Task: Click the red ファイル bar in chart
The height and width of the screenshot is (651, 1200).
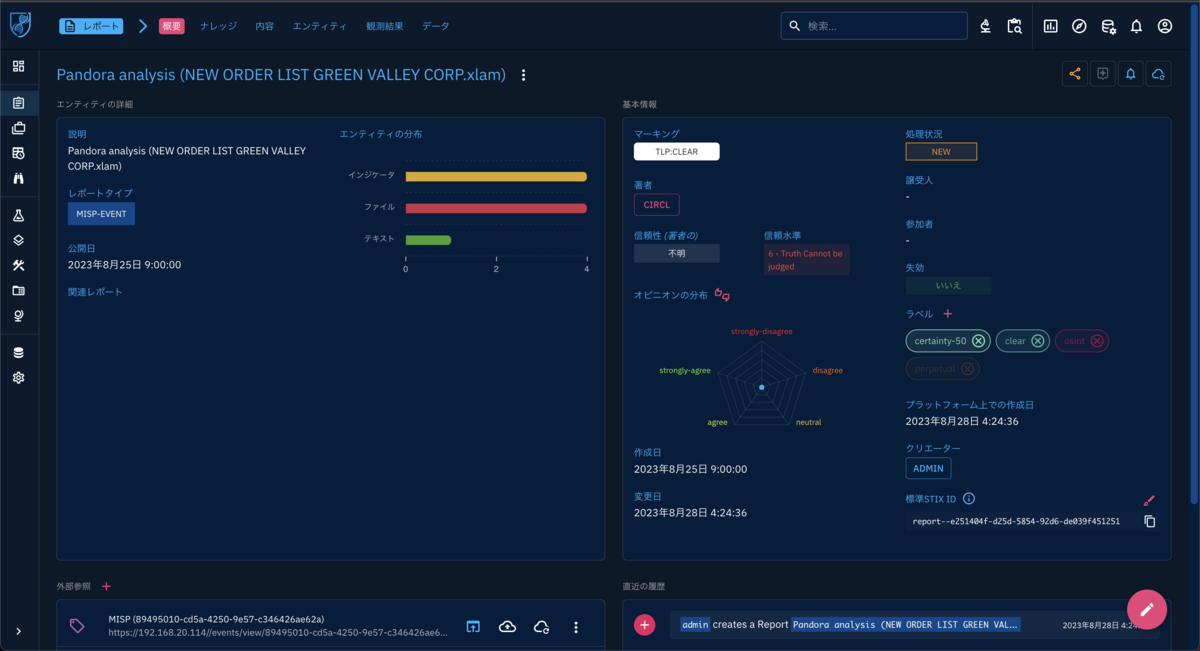Action: pyautogui.click(x=496, y=208)
